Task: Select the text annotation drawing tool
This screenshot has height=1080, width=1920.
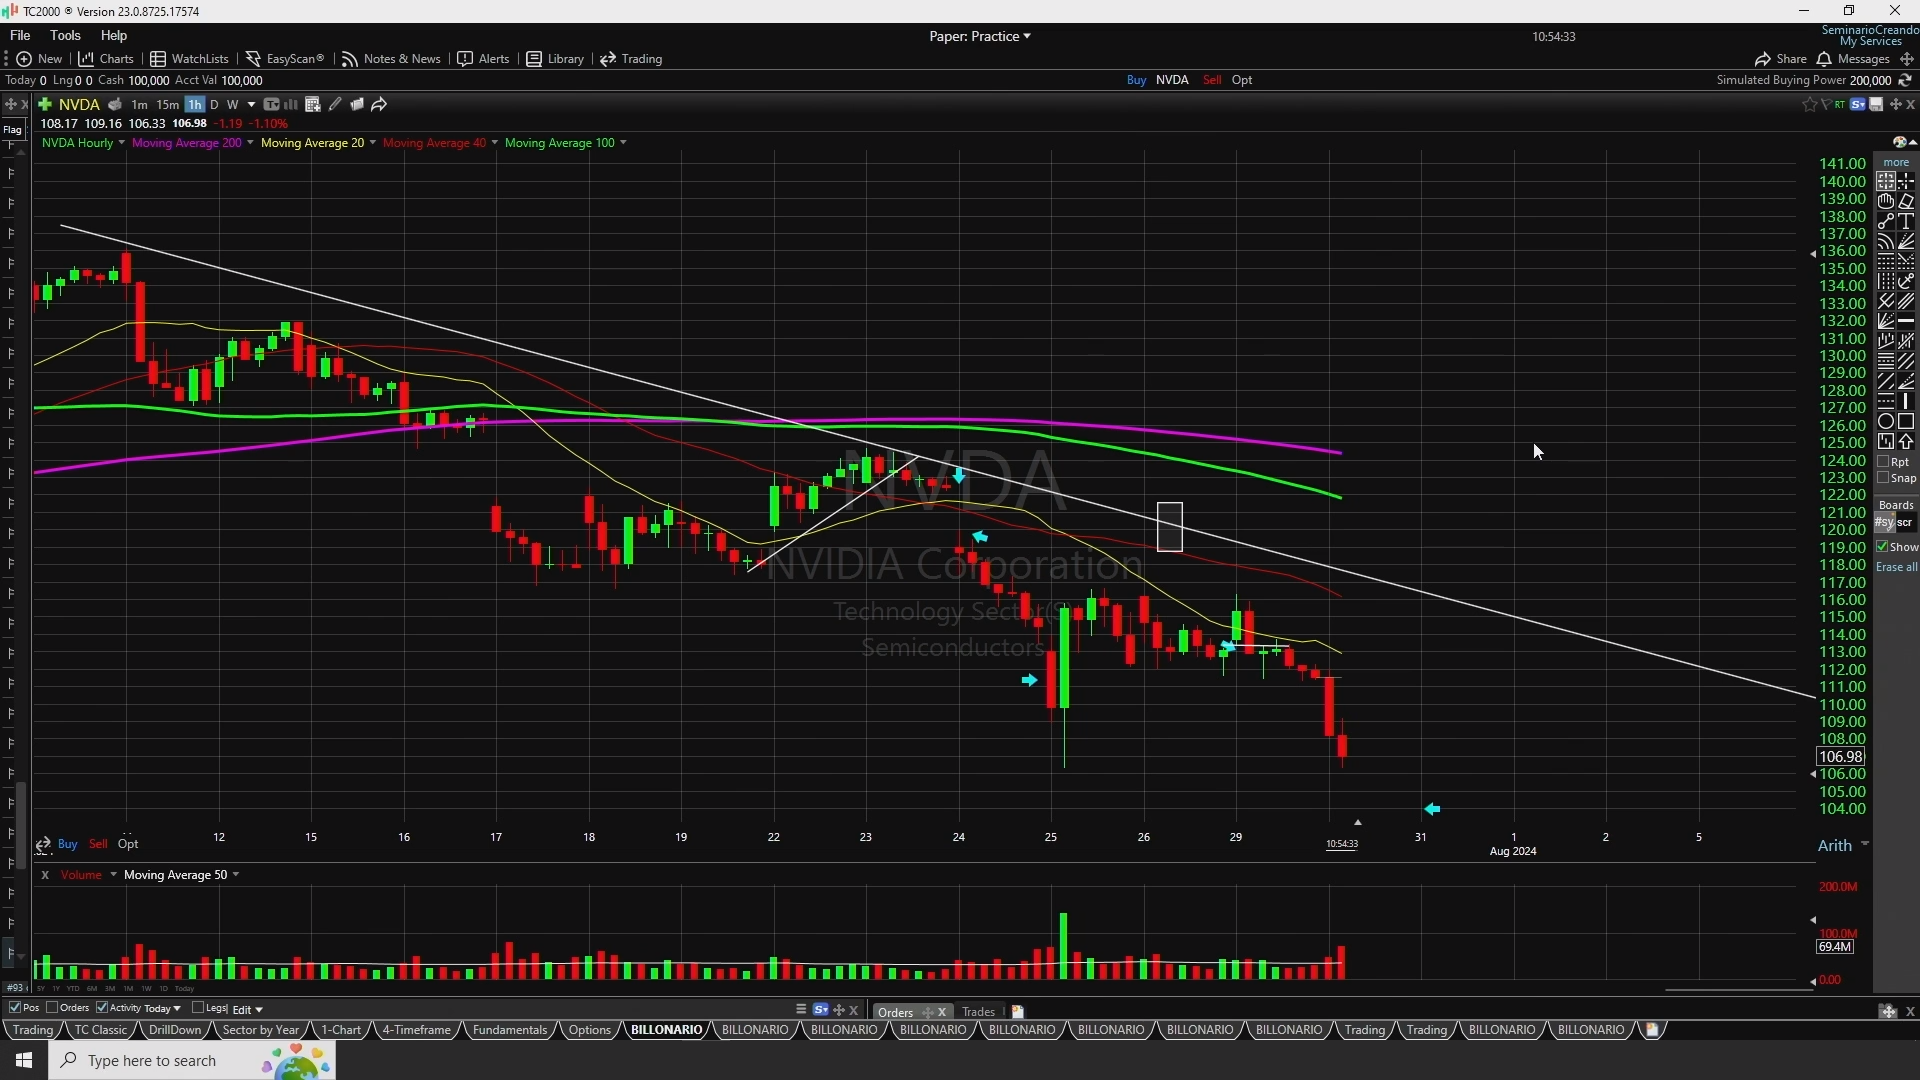Action: [1906, 221]
